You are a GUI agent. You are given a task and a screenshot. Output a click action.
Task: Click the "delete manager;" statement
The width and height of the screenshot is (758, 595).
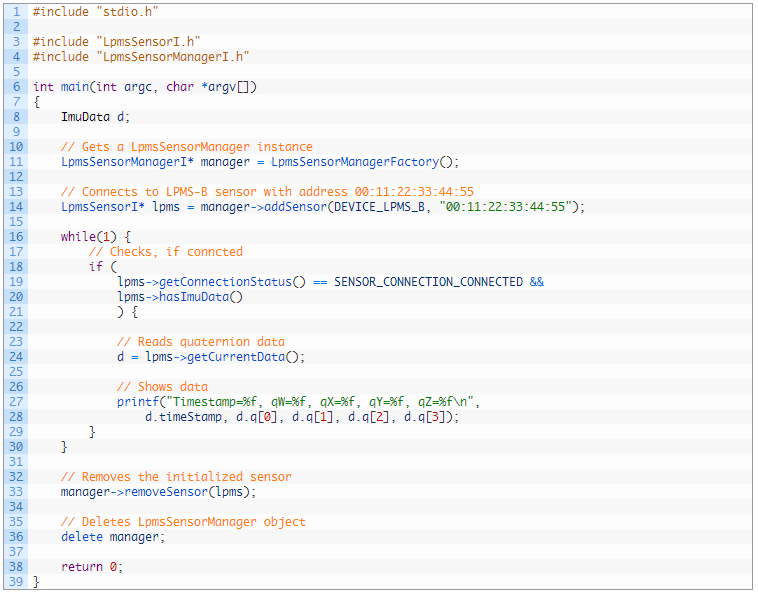point(112,537)
